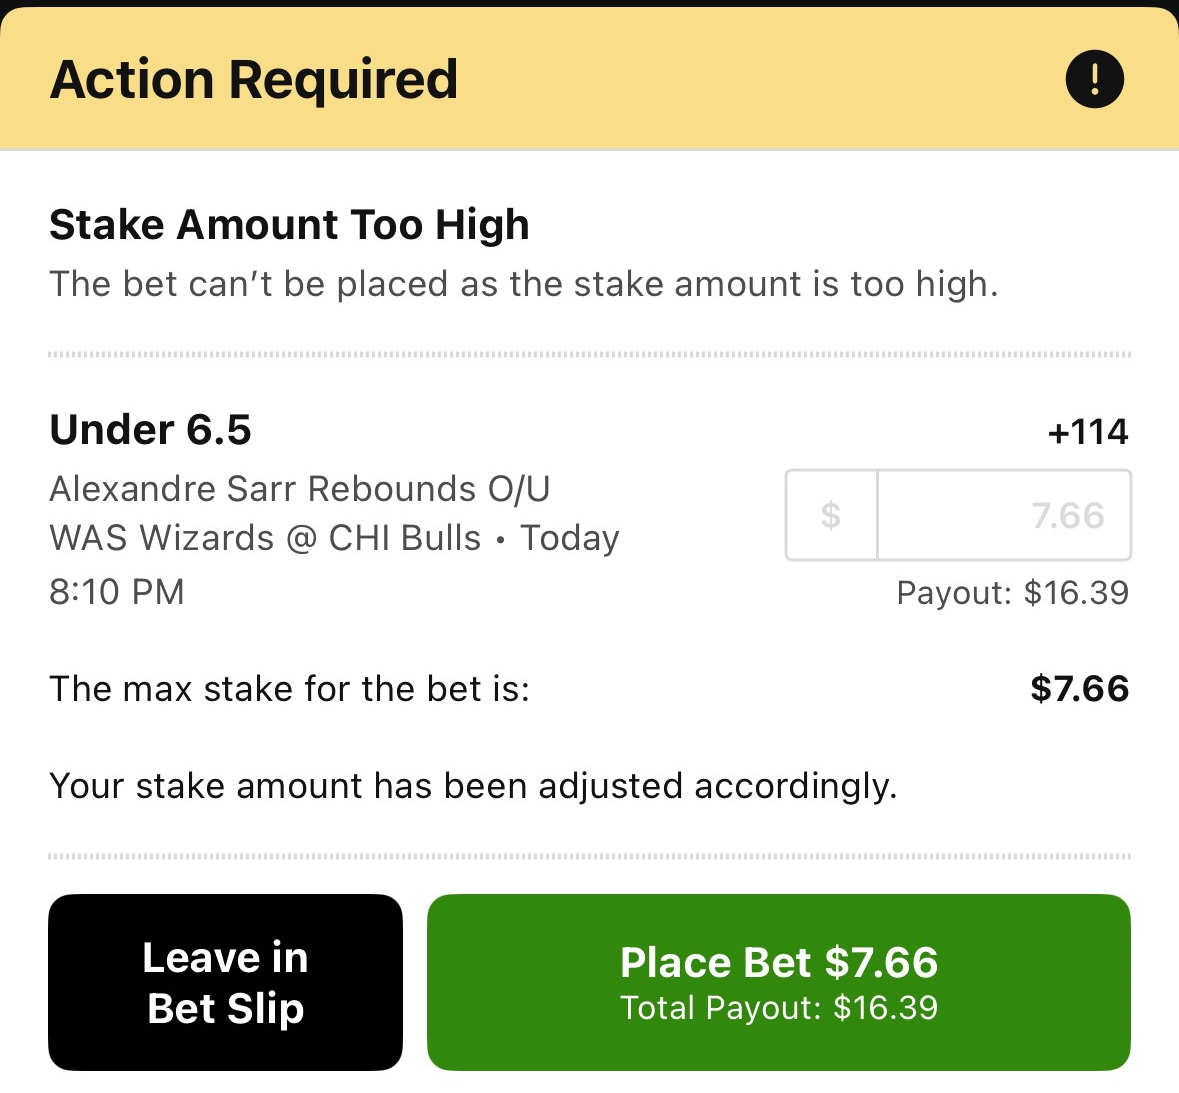Tap the Total Payout: $16.39 line
The image size is (1179, 1093).
(779, 1008)
